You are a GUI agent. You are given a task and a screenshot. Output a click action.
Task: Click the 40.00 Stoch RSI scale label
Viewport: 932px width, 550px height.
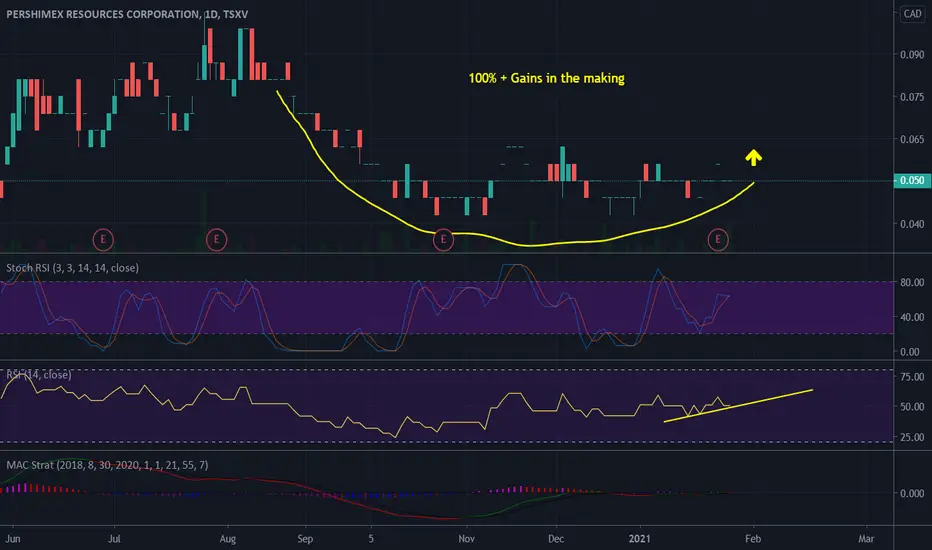[x=912, y=317]
